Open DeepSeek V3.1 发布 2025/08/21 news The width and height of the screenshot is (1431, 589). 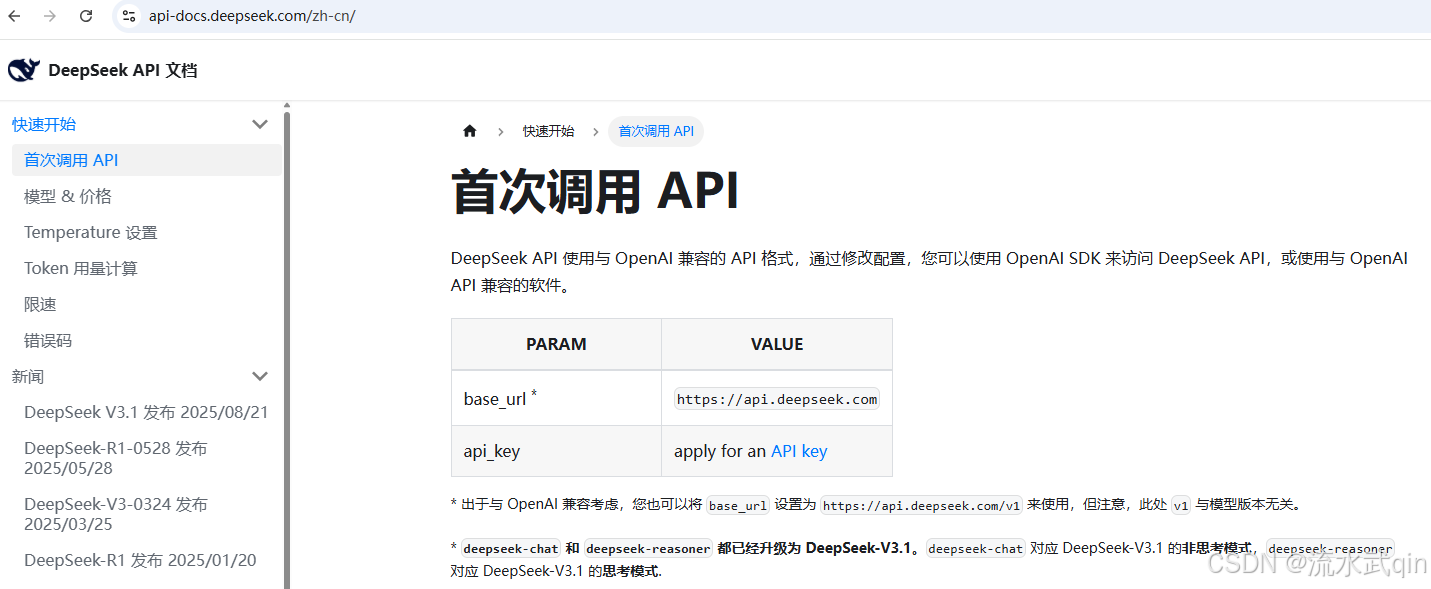pos(146,412)
